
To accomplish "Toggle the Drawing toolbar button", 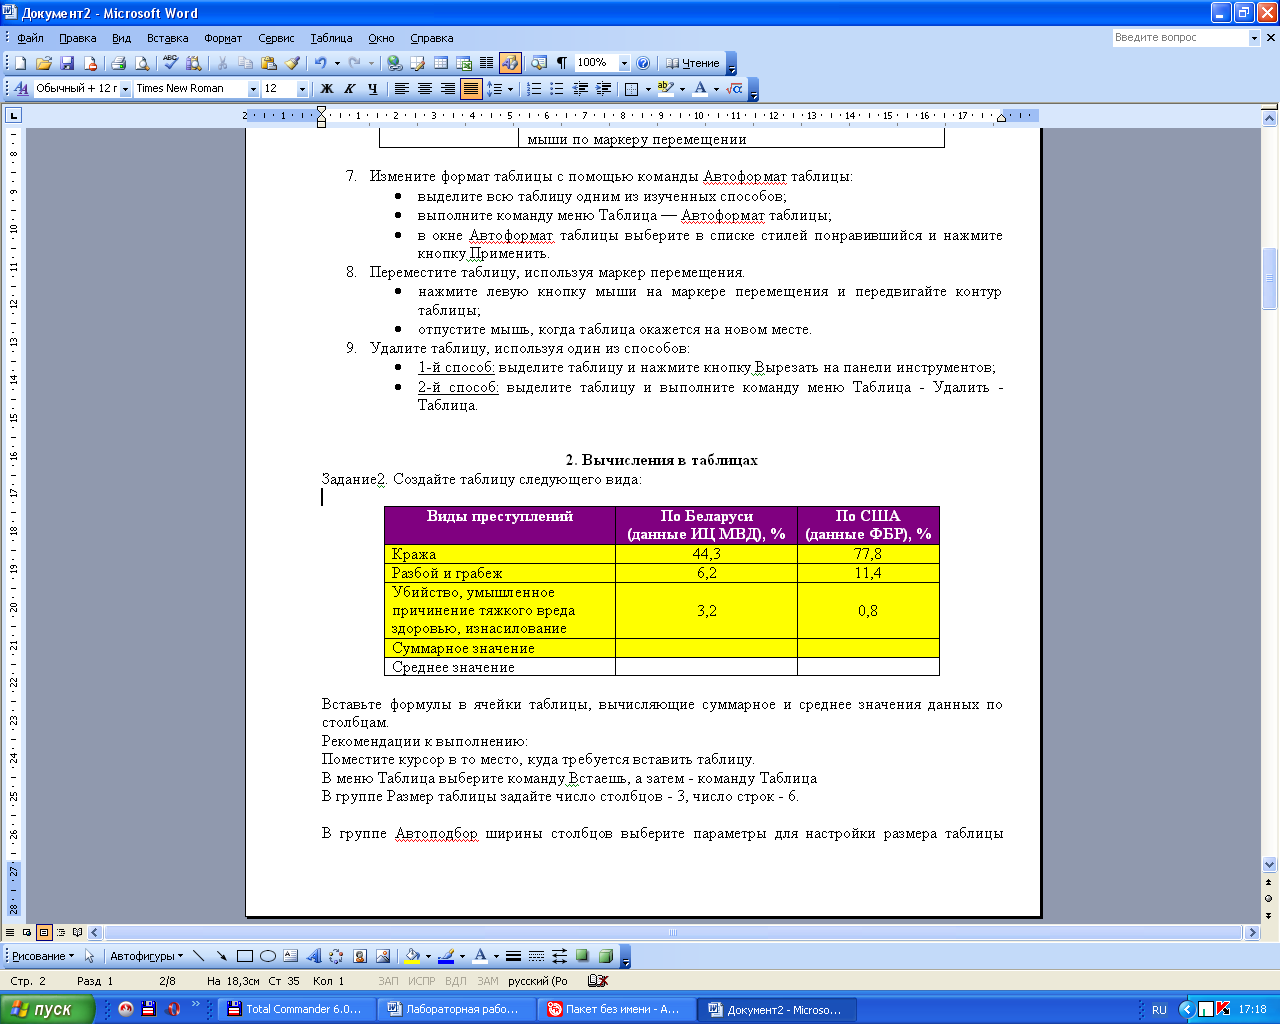I will (510, 63).
